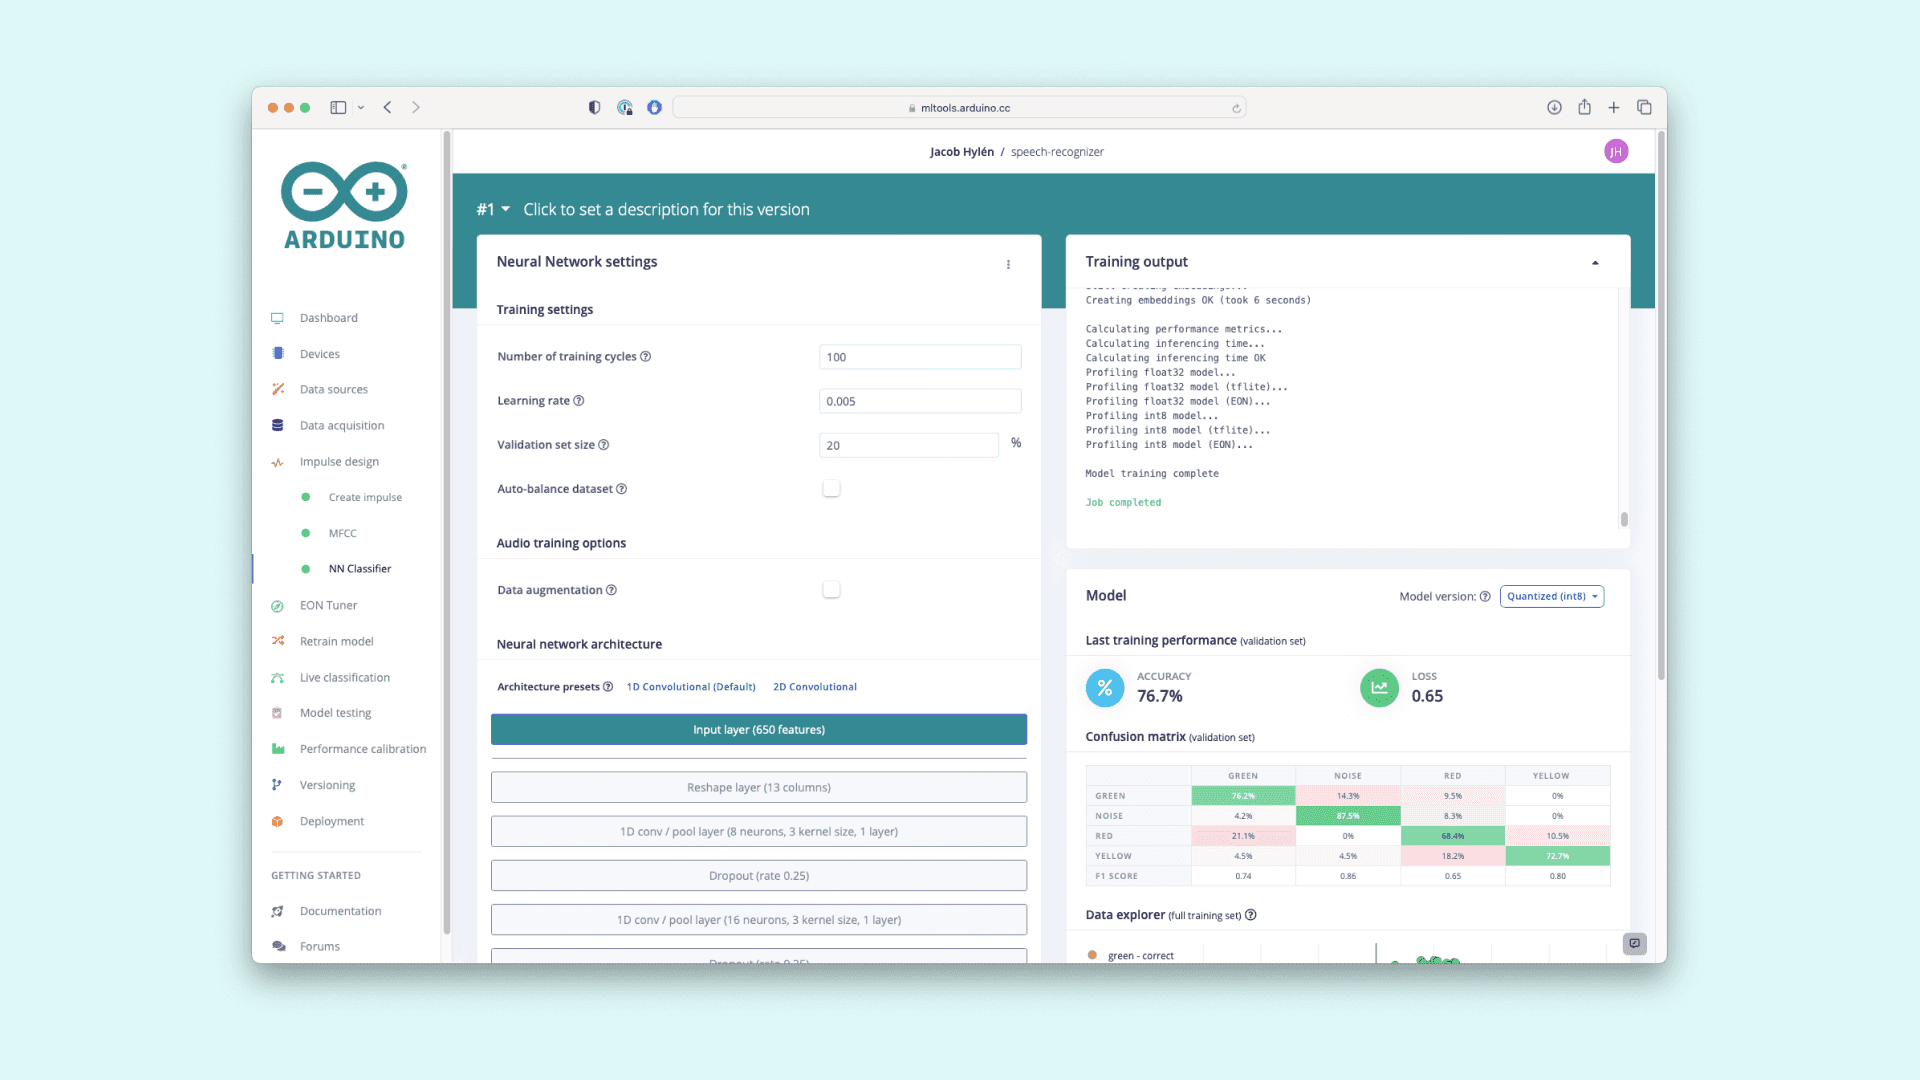
Task: Go to MFCC under Impulse design
Action: coord(342,533)
